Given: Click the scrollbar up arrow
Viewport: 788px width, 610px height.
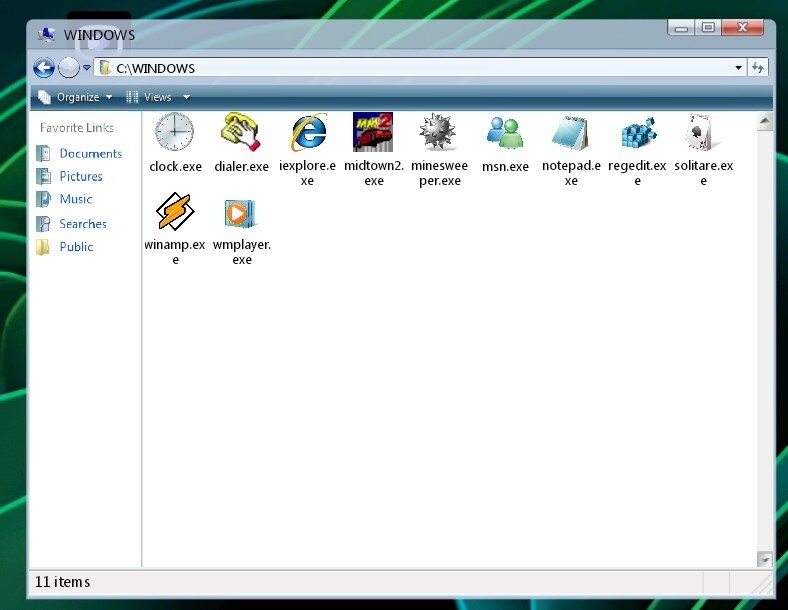Looking at the screenshot, I should coord(764,121).
